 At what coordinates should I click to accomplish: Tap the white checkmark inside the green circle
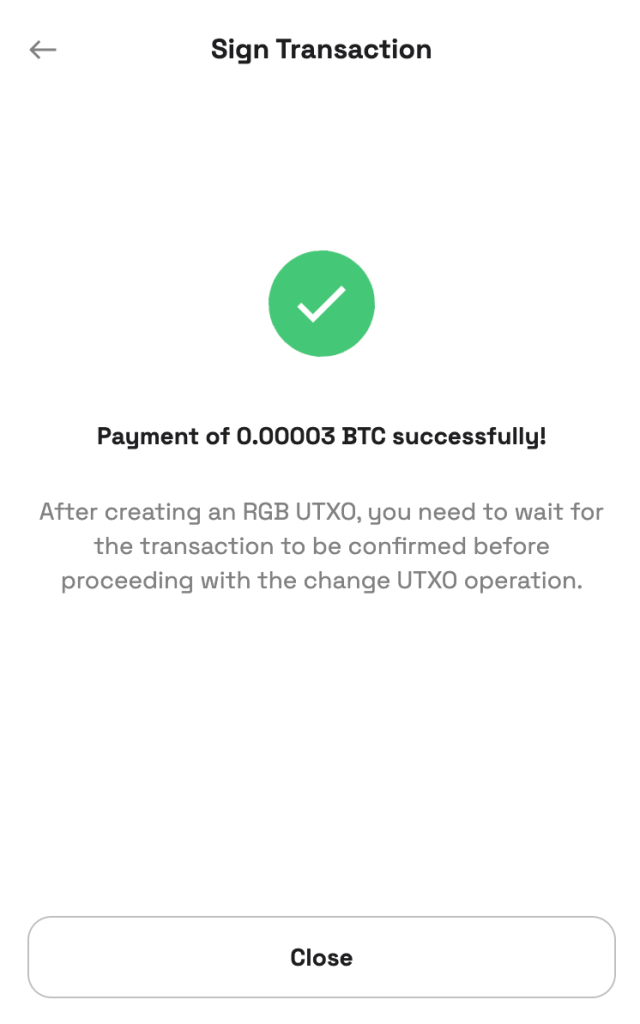[x=321, y=304]
